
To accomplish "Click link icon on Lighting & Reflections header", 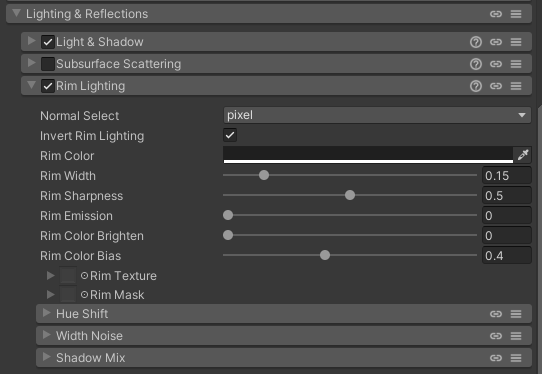I will pyautogui.click(x=496, y=14).
